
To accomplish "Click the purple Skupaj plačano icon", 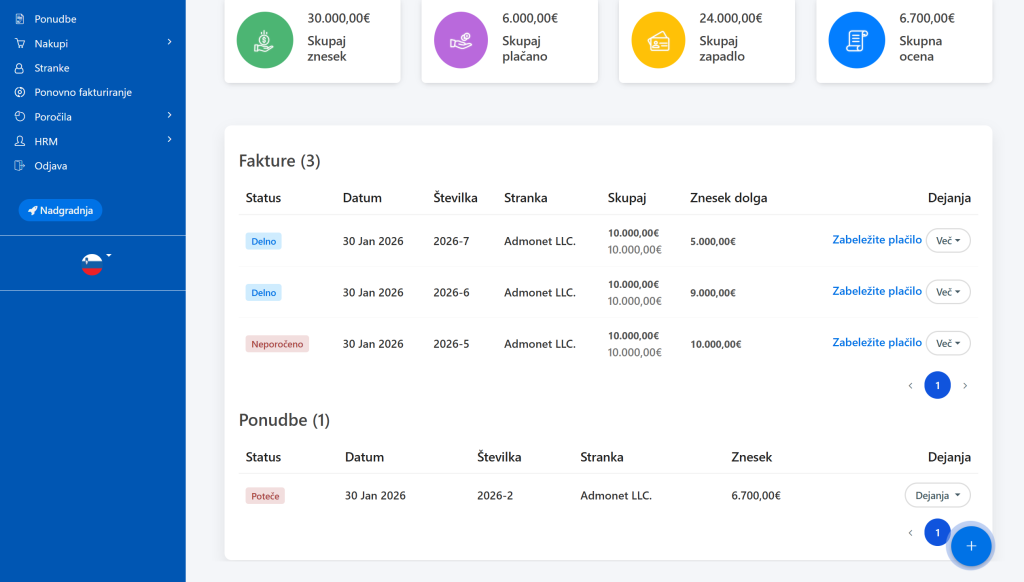I will pos(461,40).
